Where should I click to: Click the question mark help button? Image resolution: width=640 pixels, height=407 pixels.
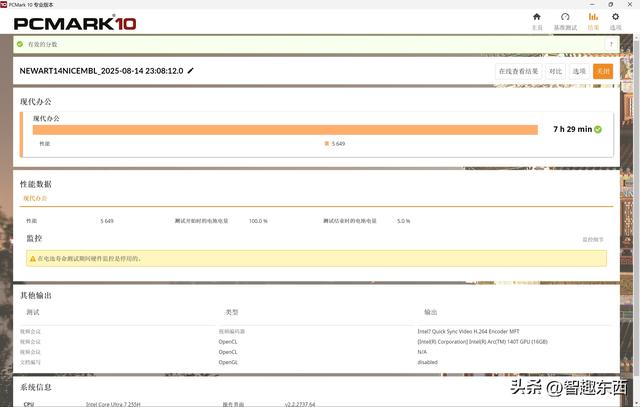point(611,44)
